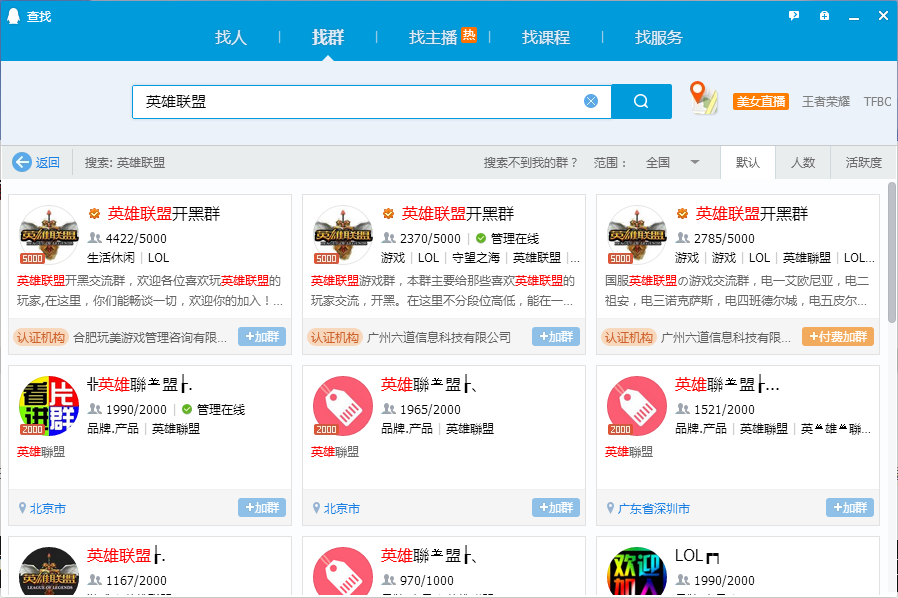Image resolution: width=898 pixels, height=598 pixels.
Task: Click the QQ penguin logo icon
Action: coord(13,15)
